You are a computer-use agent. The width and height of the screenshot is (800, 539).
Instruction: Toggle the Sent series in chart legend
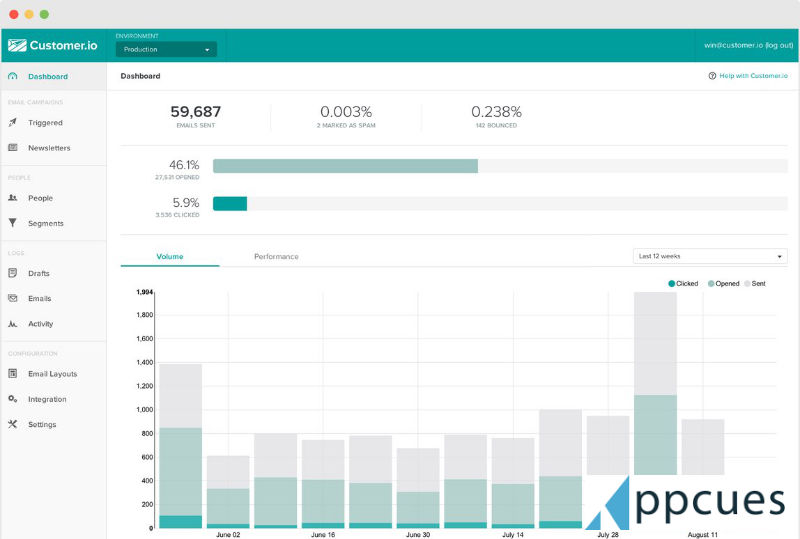[x=755, y=284]
